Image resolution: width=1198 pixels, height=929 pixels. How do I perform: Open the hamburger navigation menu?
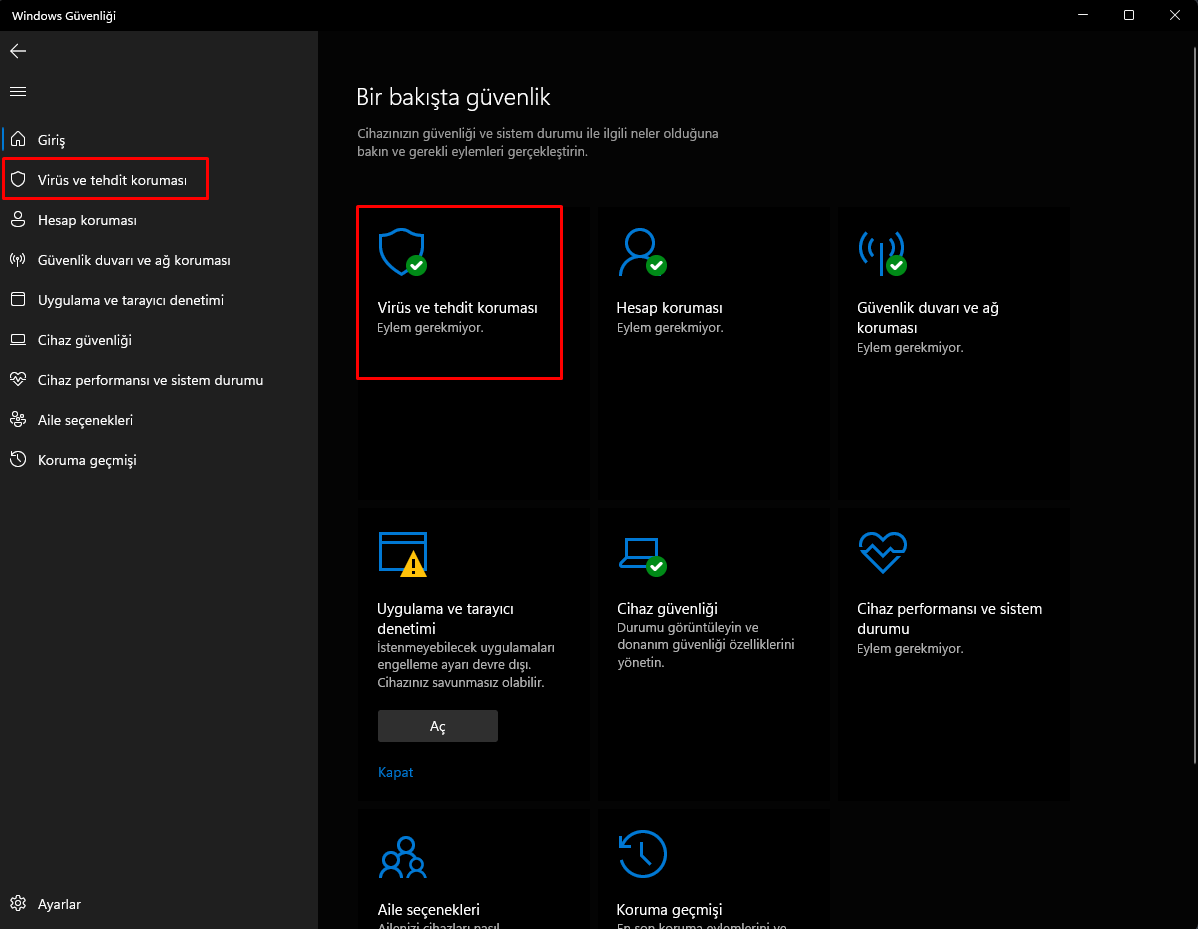tap(18, 92)
